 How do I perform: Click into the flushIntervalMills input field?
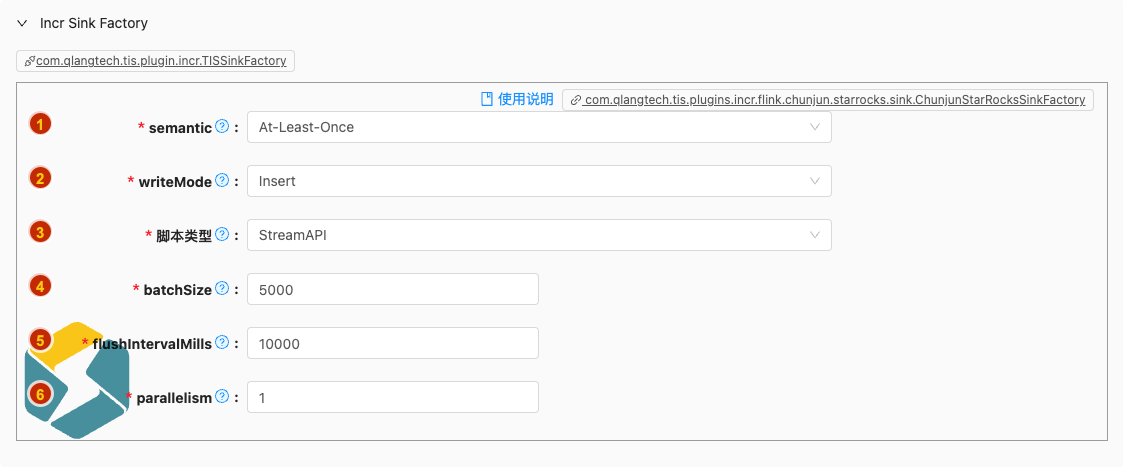pyautogui.click(x=392, y=343)
